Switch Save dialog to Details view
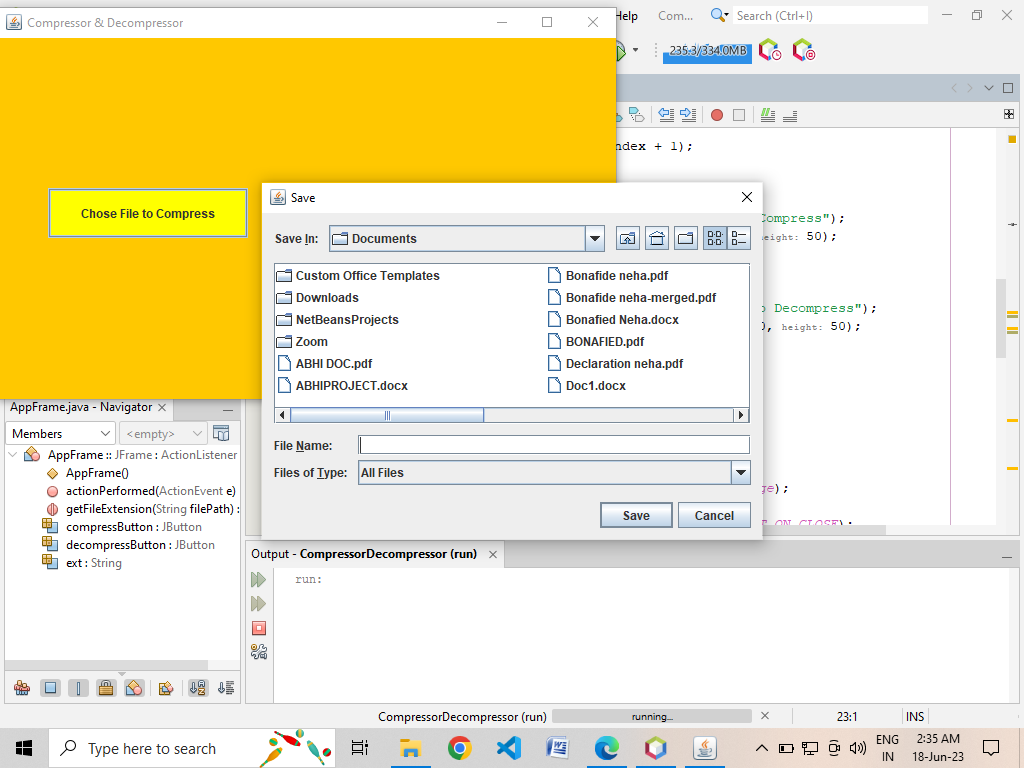The image size is (1024, 768). click(x=739, y=238)
